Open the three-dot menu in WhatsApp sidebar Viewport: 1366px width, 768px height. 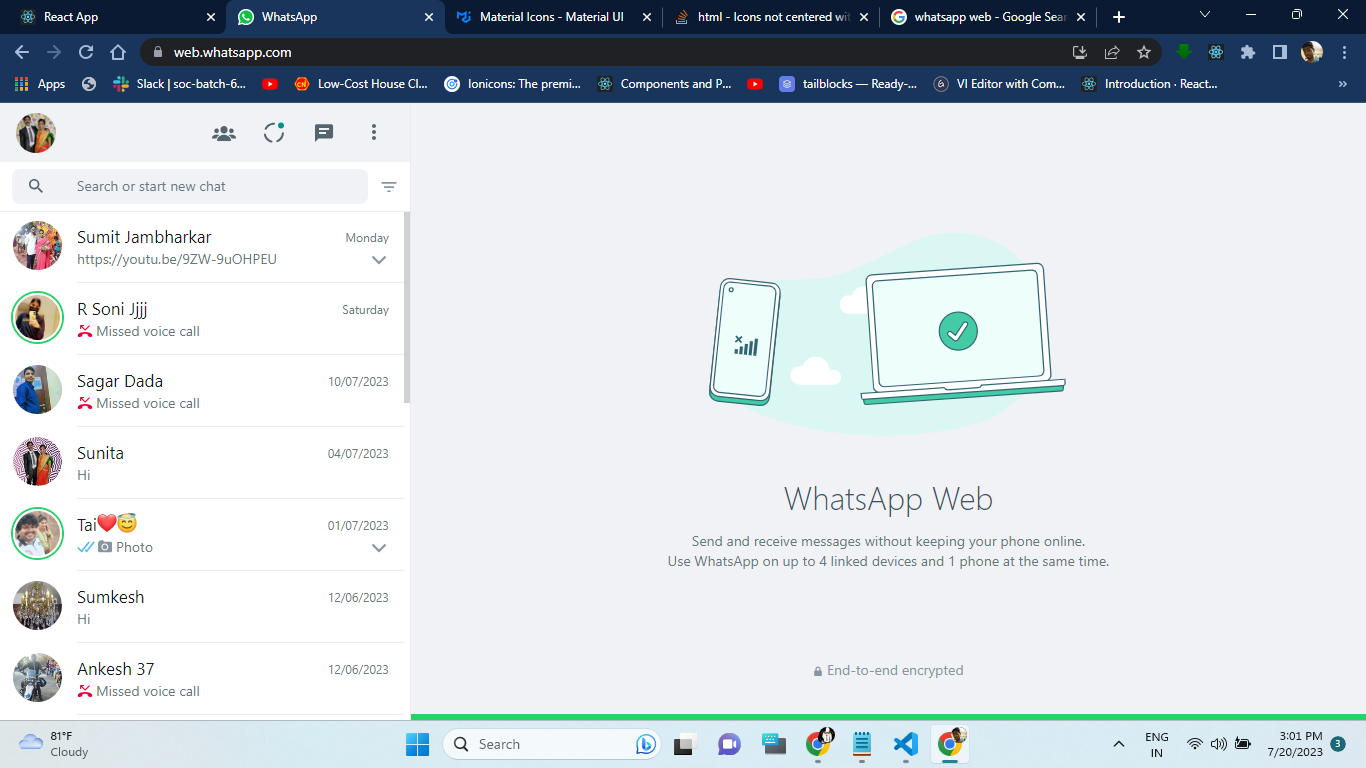(374, 132)
